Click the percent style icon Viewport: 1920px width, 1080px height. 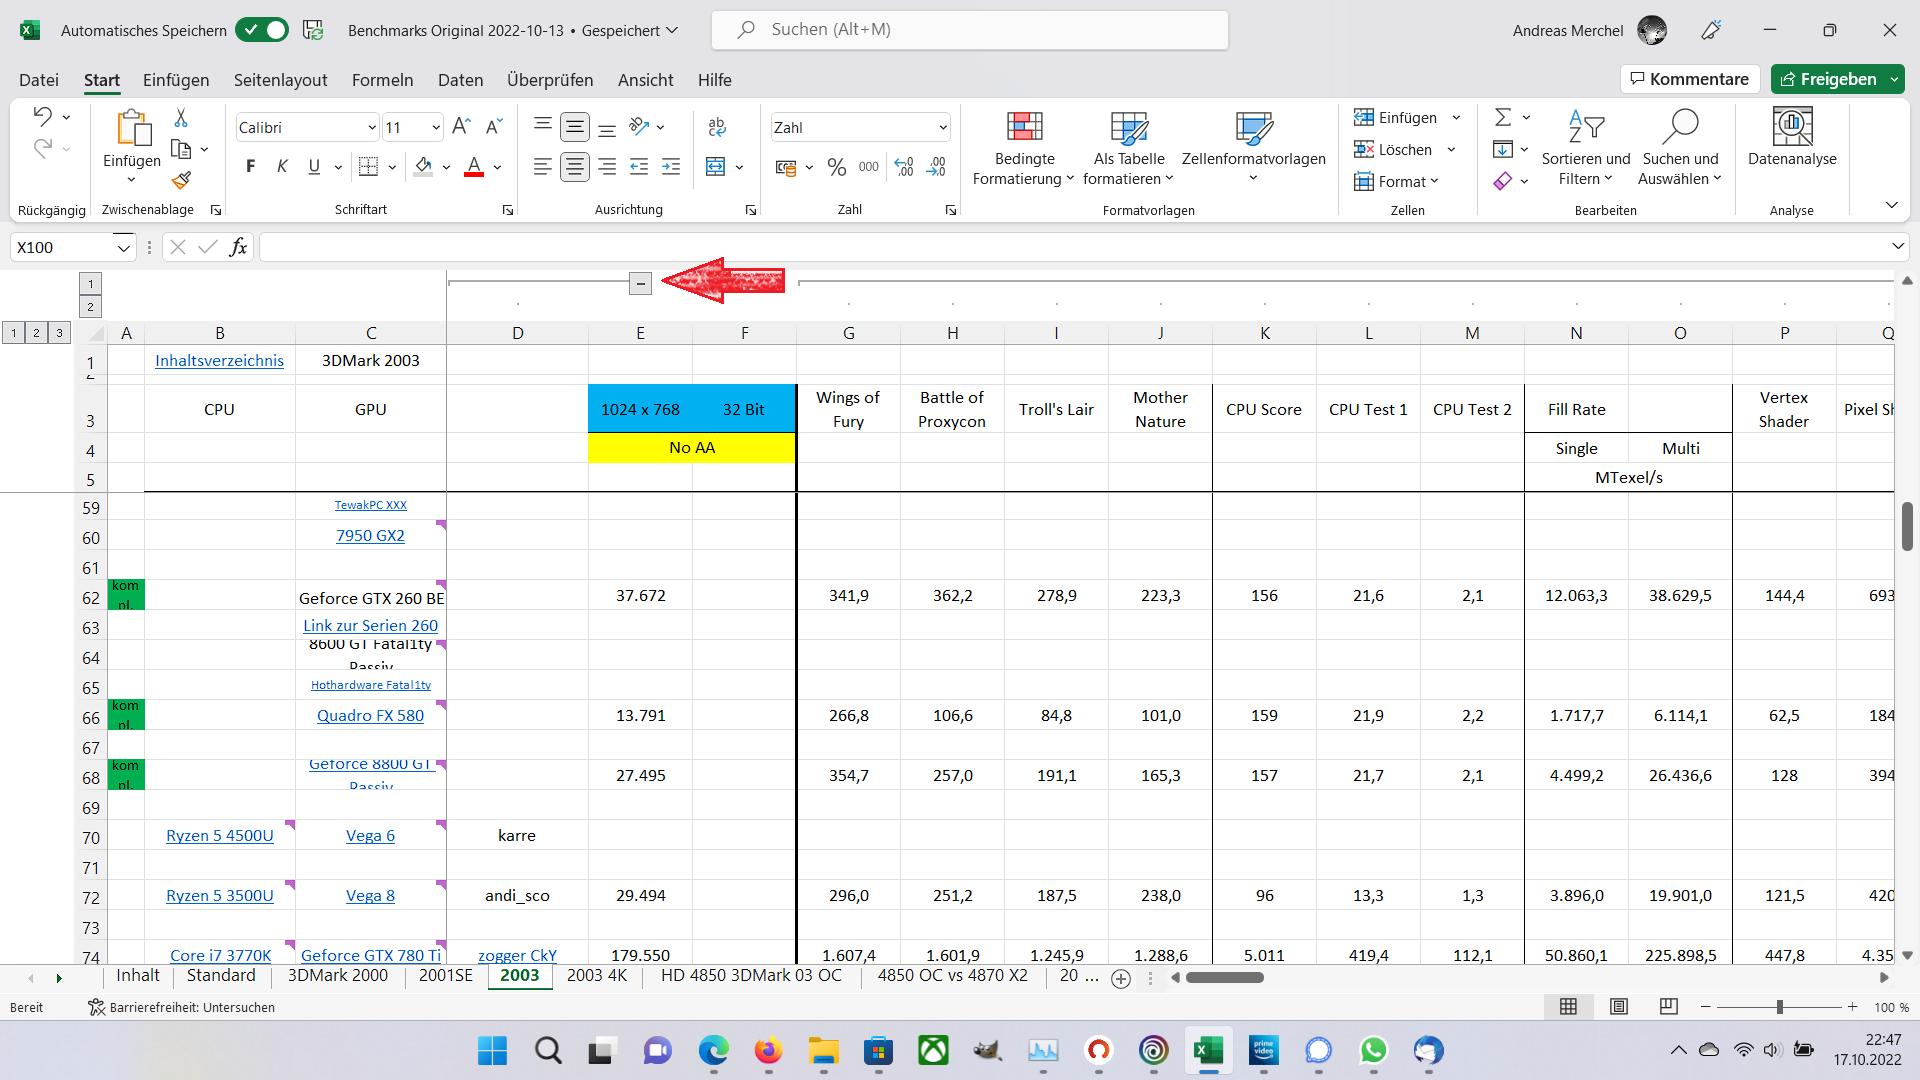[837, 167]
